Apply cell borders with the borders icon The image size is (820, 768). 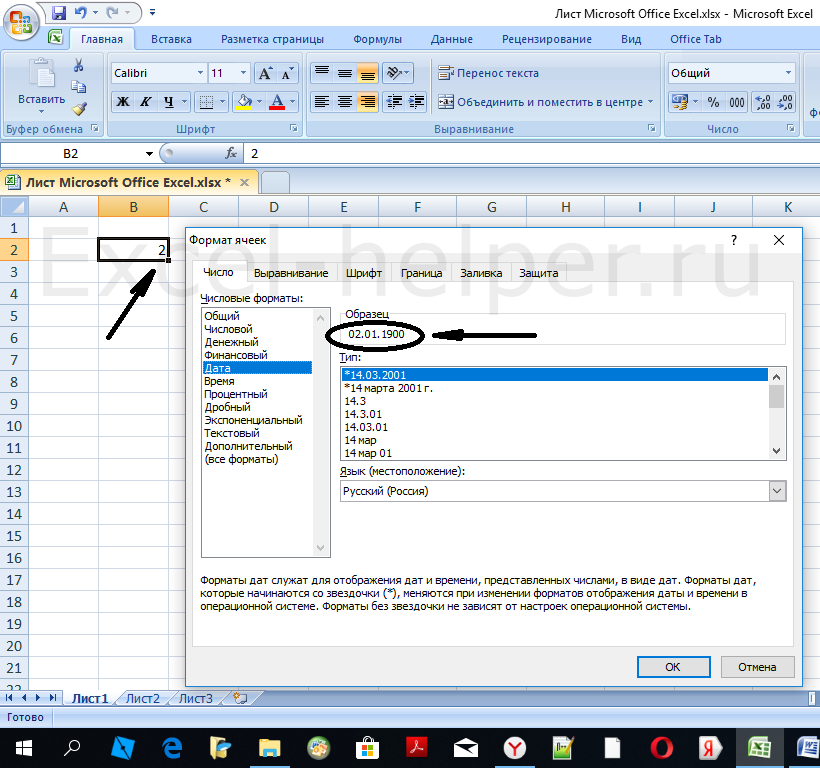pos(207,102)
